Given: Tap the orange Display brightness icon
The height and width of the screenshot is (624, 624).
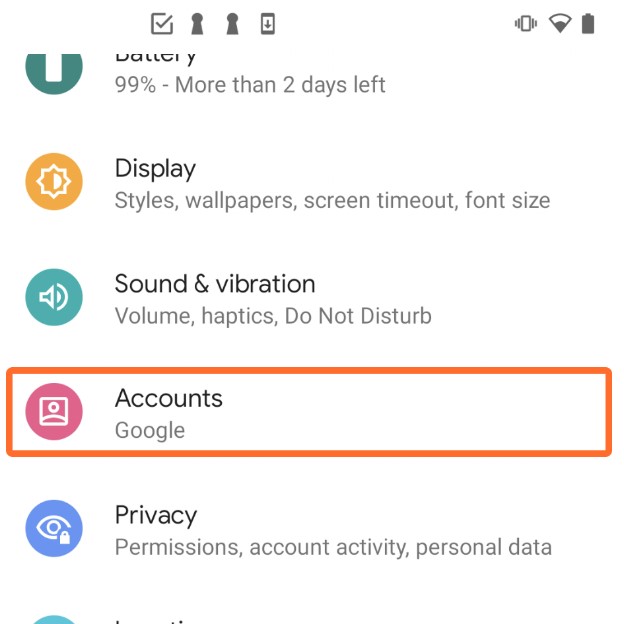Looking at the screenshot, I should coord(54,181).
